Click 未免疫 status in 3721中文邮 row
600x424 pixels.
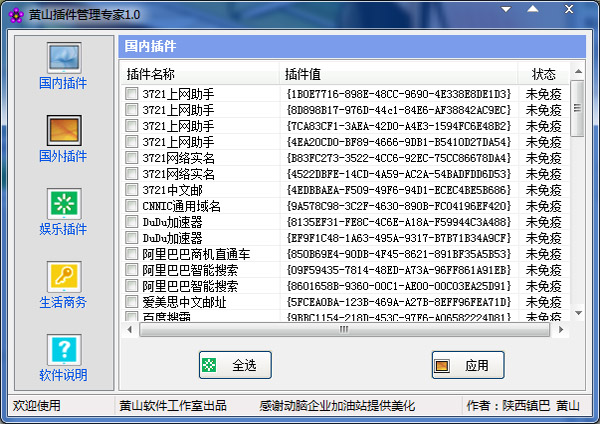543,190
